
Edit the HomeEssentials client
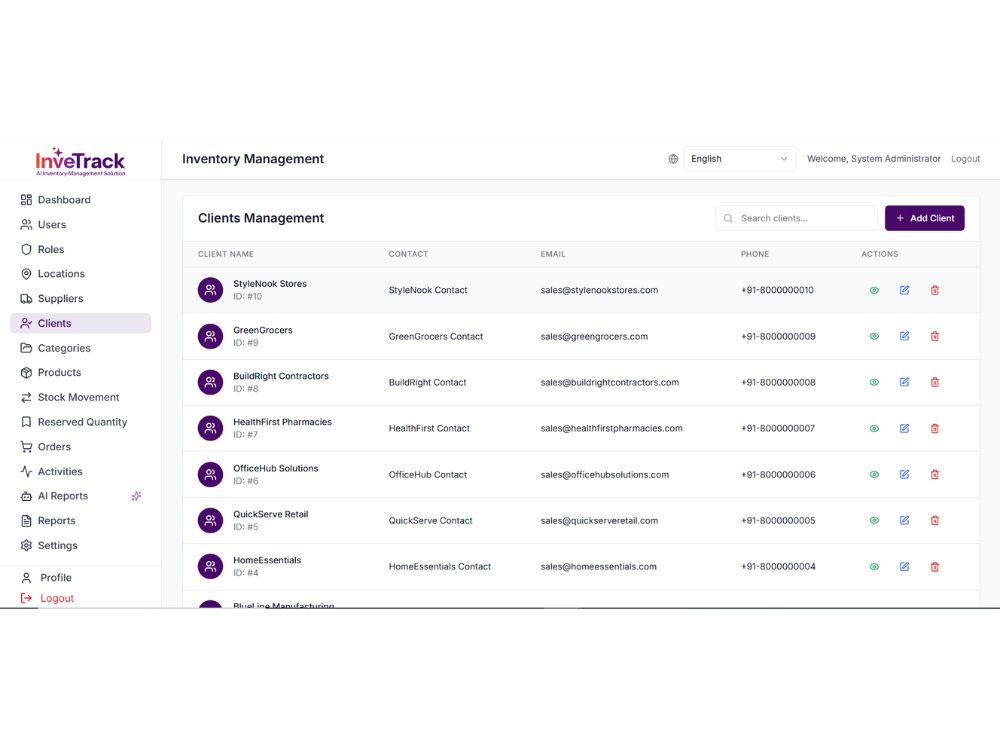[x=904, y=566]
